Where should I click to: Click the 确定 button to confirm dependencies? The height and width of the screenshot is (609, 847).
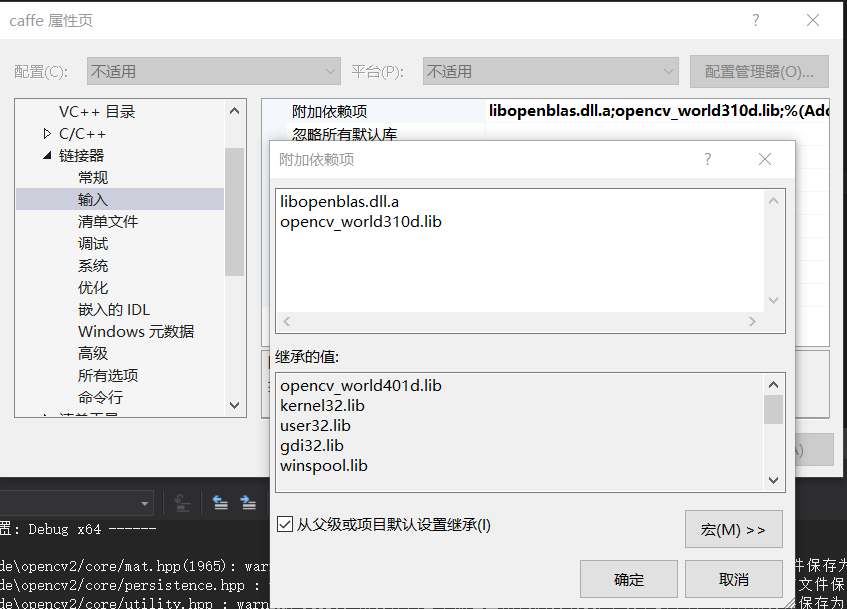point(628,579)
